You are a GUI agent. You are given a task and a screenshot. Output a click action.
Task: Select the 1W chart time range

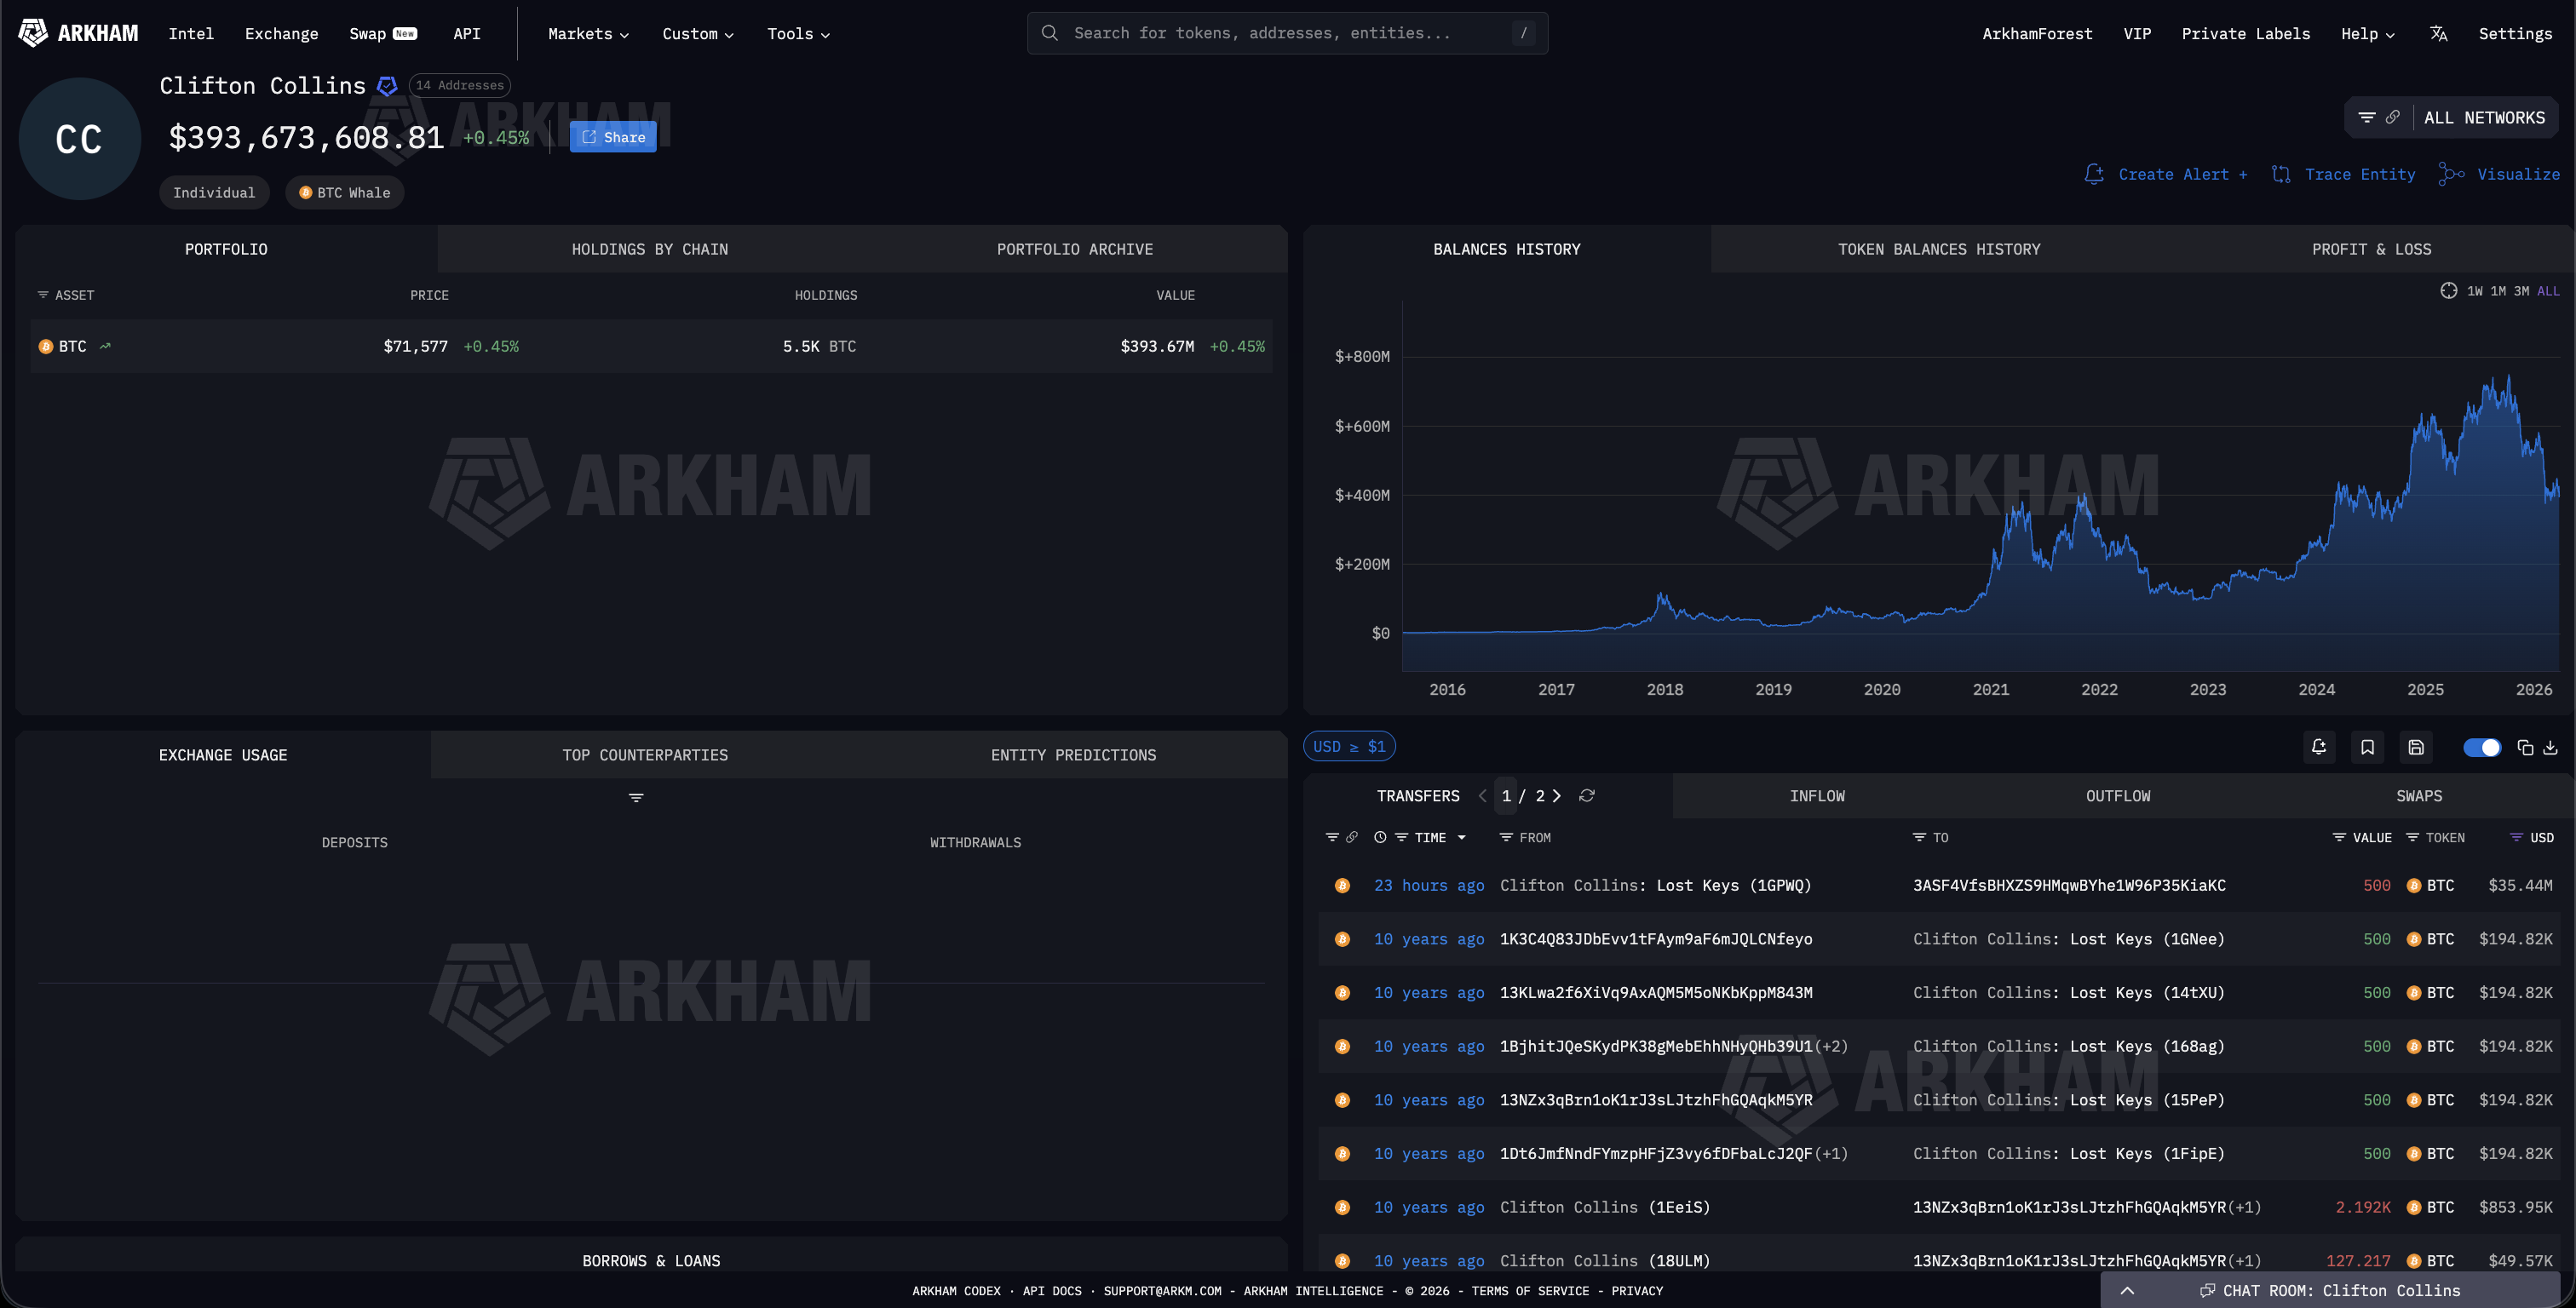pyautogui.click(x=2474, y=291)
